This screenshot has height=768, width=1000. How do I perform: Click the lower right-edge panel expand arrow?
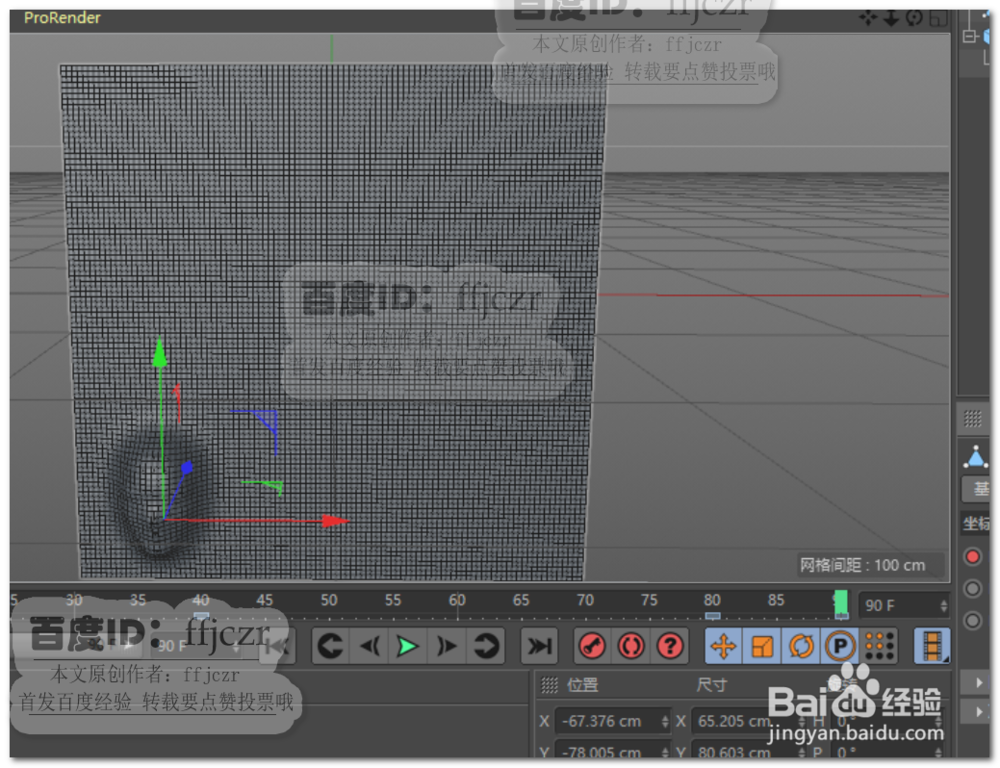[x=979, y=711]
